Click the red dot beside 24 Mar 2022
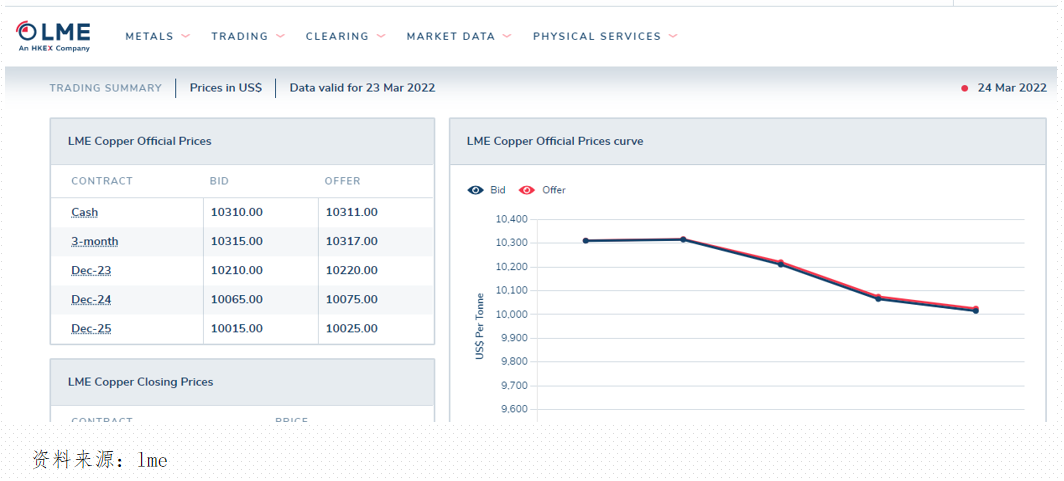Viewport: 1064px width, 481px height. pyautogui.click(x=964, y=88)
